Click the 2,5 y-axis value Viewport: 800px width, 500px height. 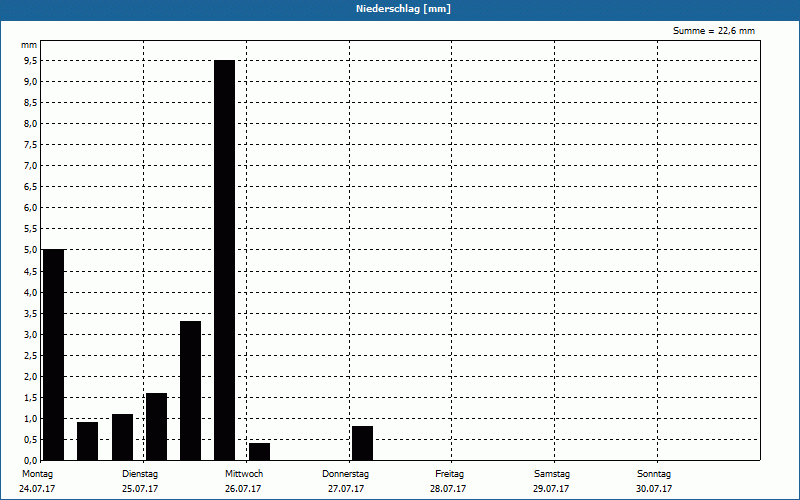(x=30, y=355)
